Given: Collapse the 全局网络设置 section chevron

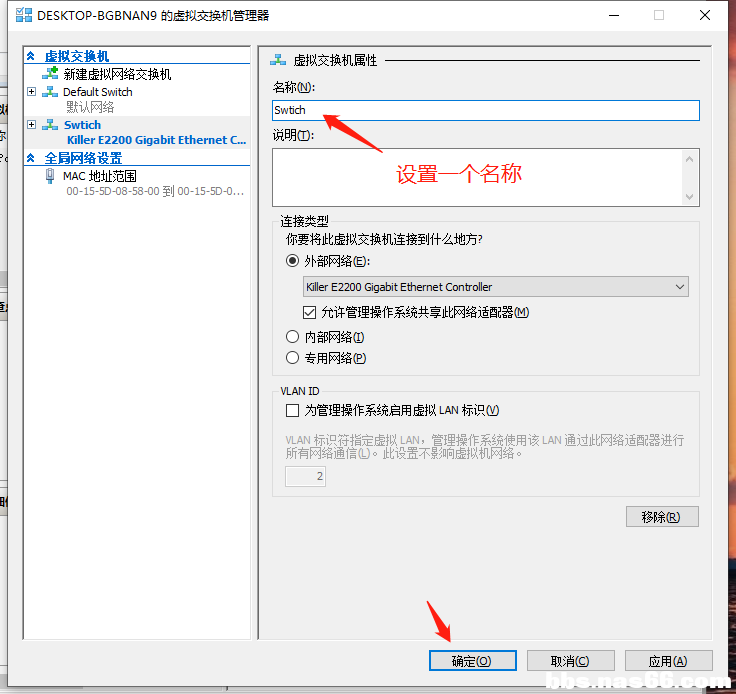Looking at the screenshot, I should (31, 158).
